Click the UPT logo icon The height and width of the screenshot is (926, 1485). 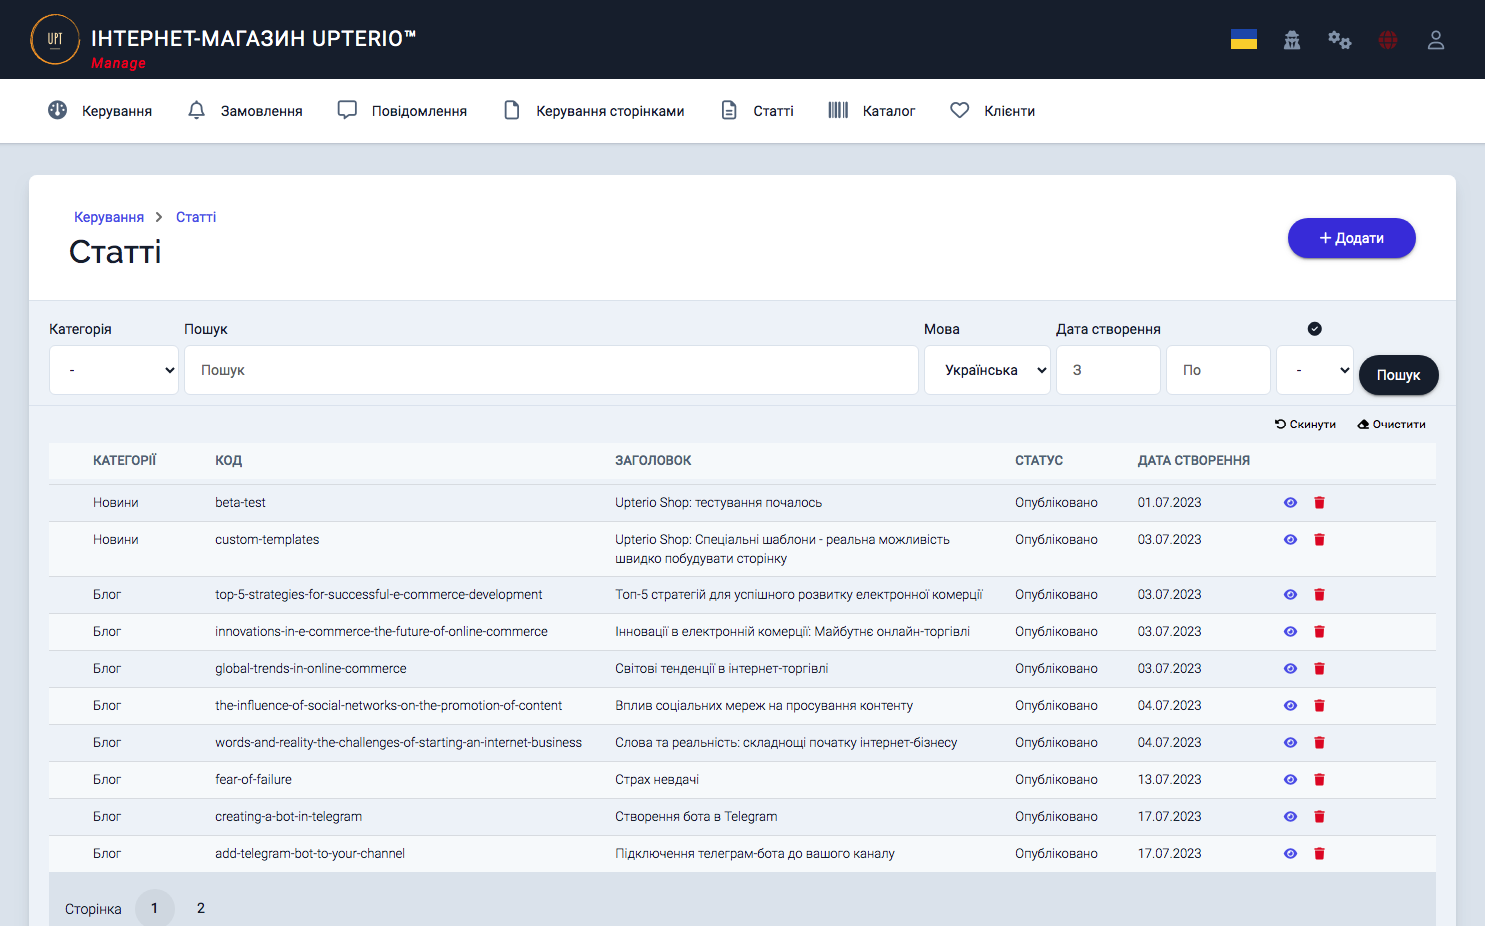point(55,39)
